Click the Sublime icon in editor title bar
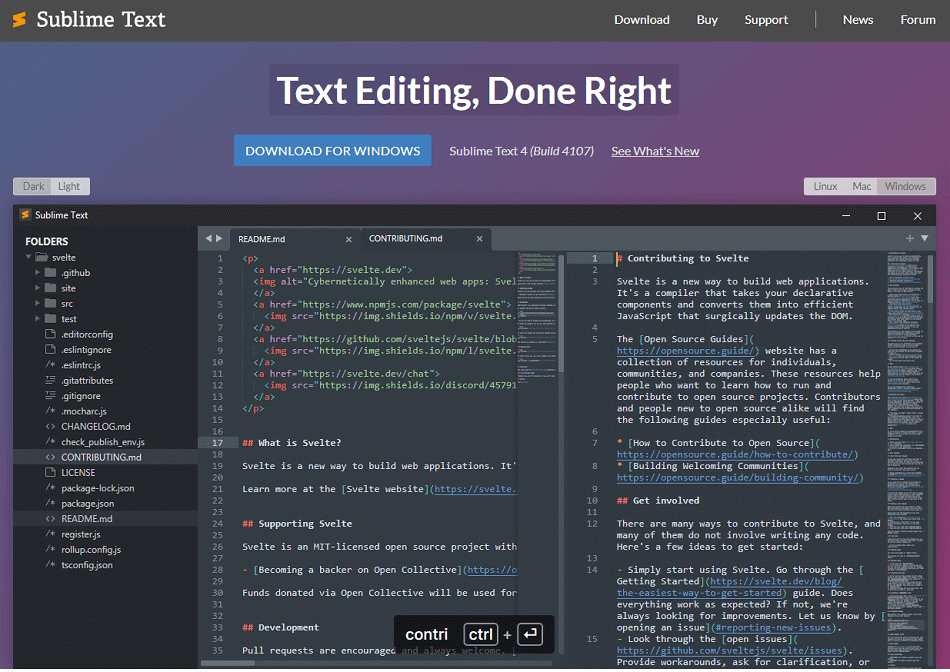The width and height of the screenshot is (950, 672). tap(25, 215)
